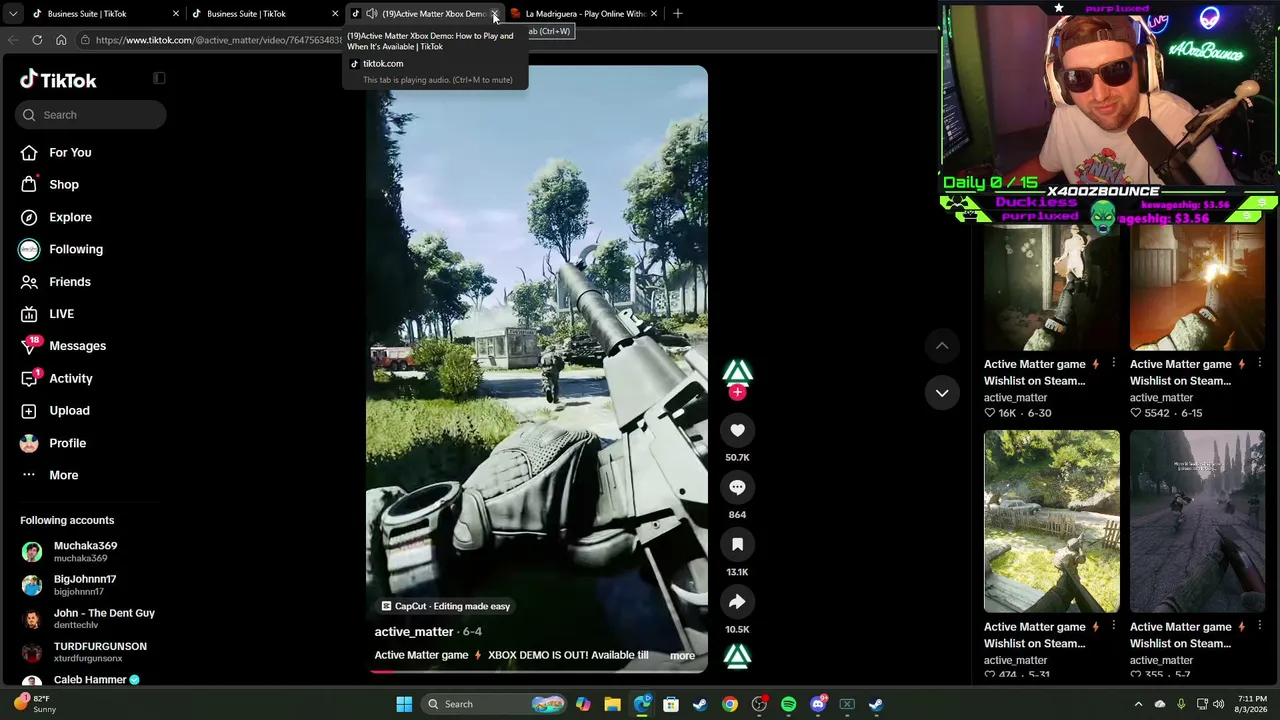Open Discord from the taskbar

(818, 704)
